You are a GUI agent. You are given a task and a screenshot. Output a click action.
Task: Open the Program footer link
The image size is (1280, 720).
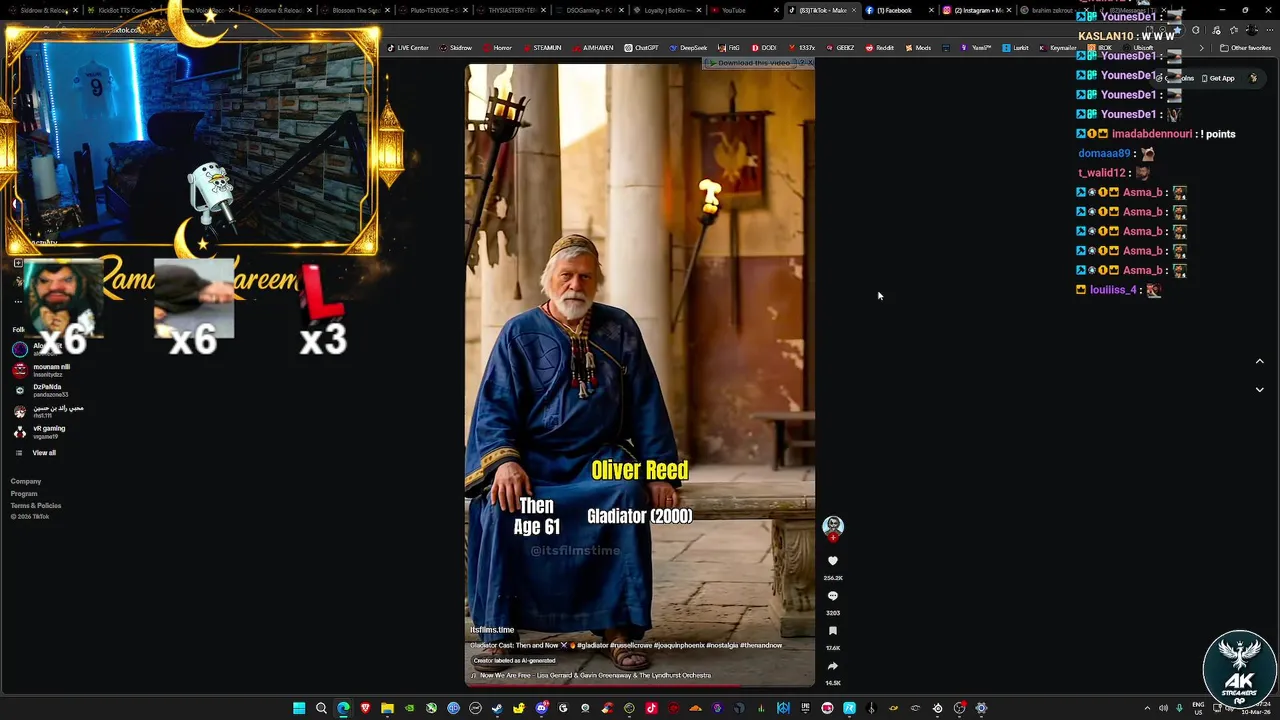coord(24,494)
